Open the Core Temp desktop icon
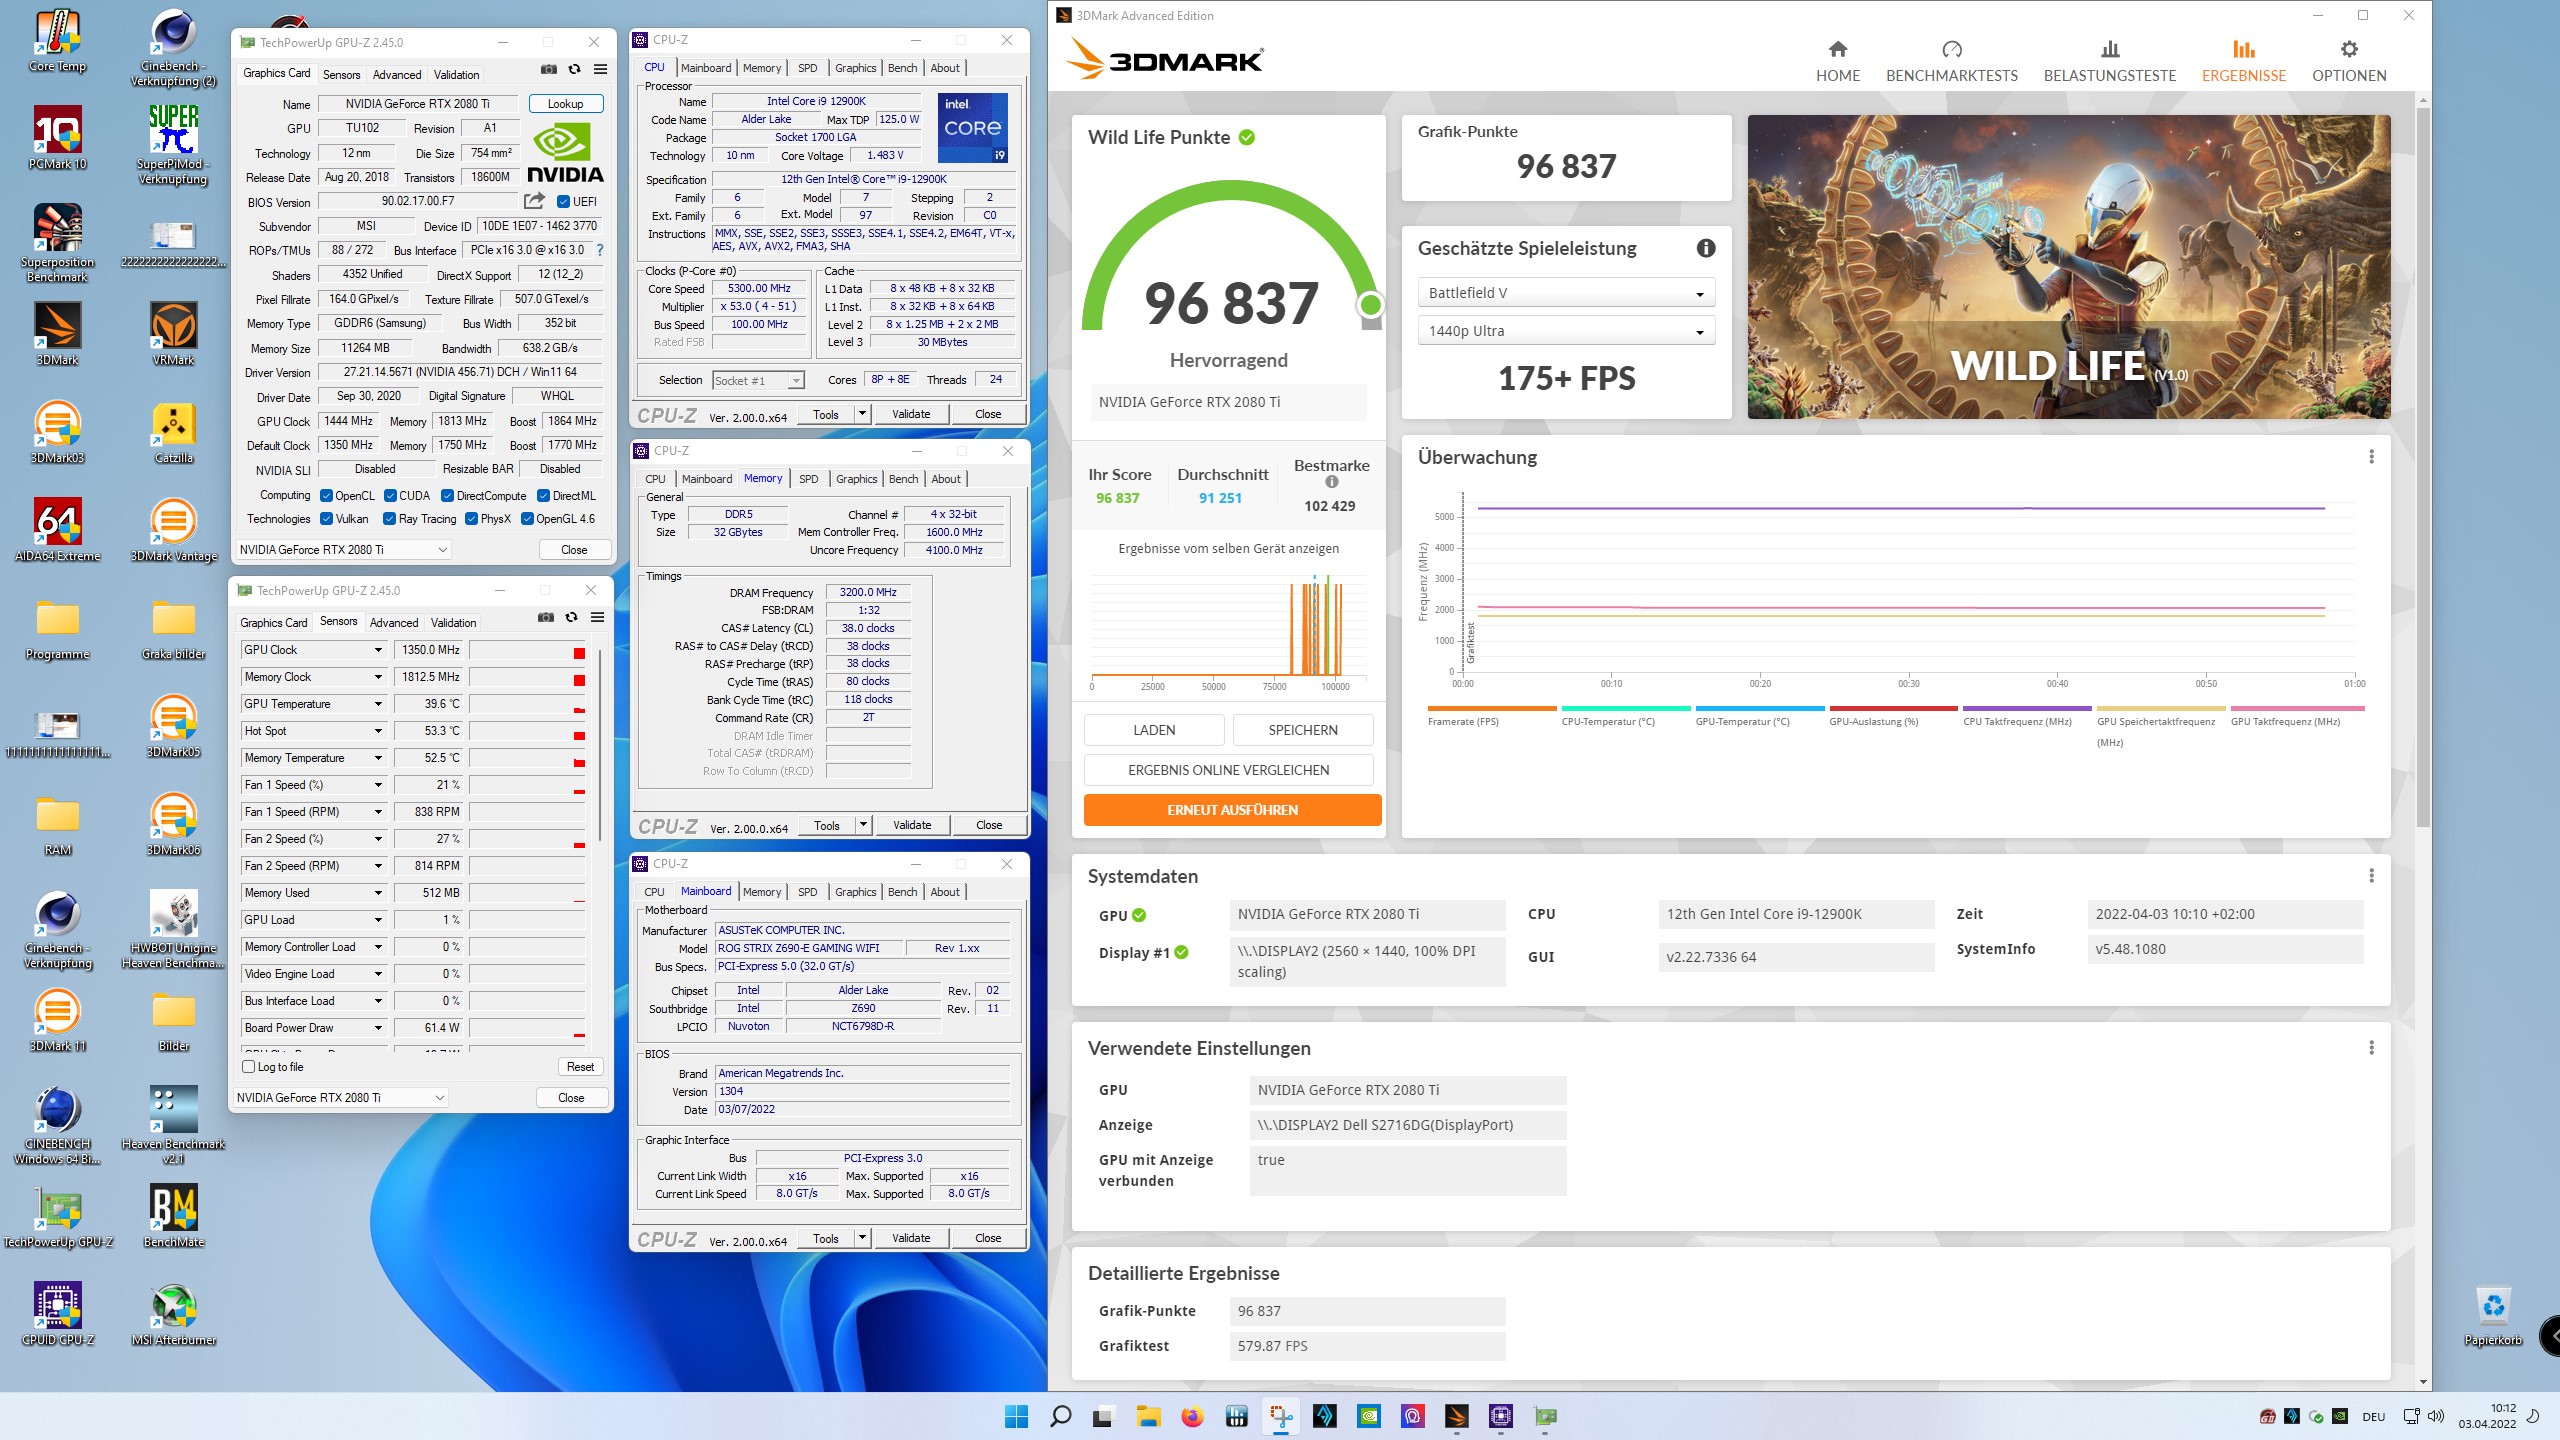 [57, 41]
